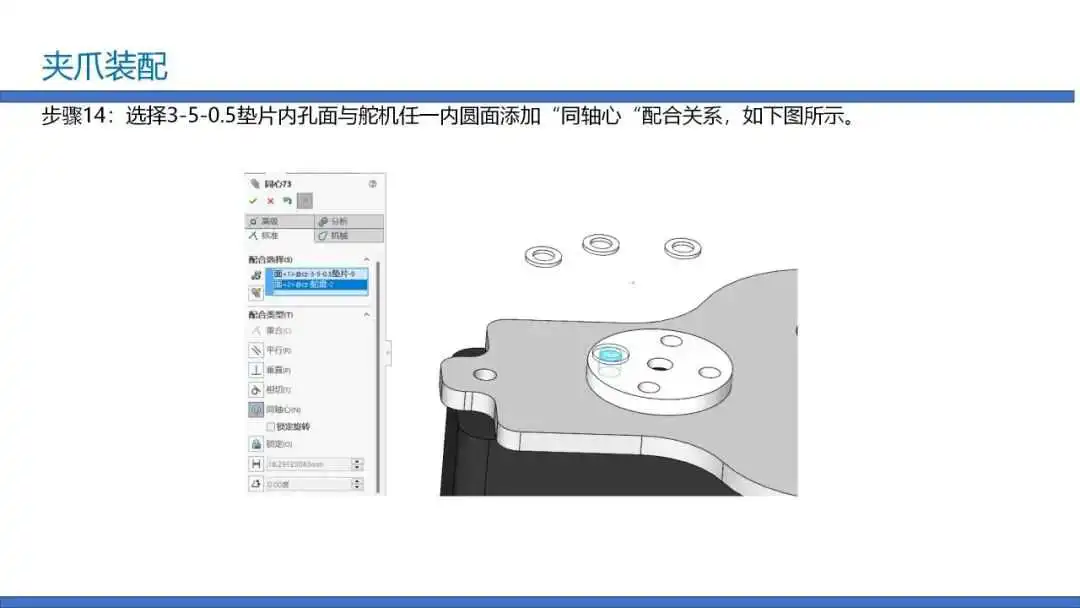Toggle the keep-visible pushpin icon
The width and height of the screenshot is (1080, 608).
(305, 201)
